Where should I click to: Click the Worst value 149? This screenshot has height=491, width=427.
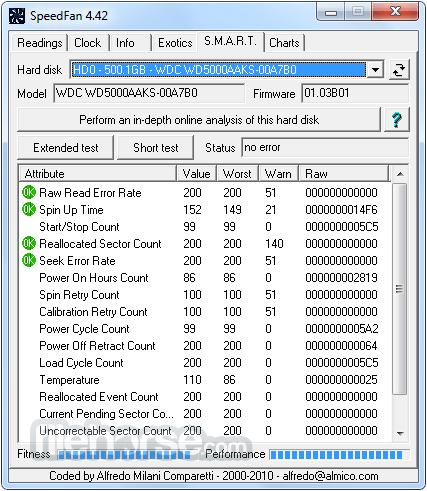click(x=232, y=210)
